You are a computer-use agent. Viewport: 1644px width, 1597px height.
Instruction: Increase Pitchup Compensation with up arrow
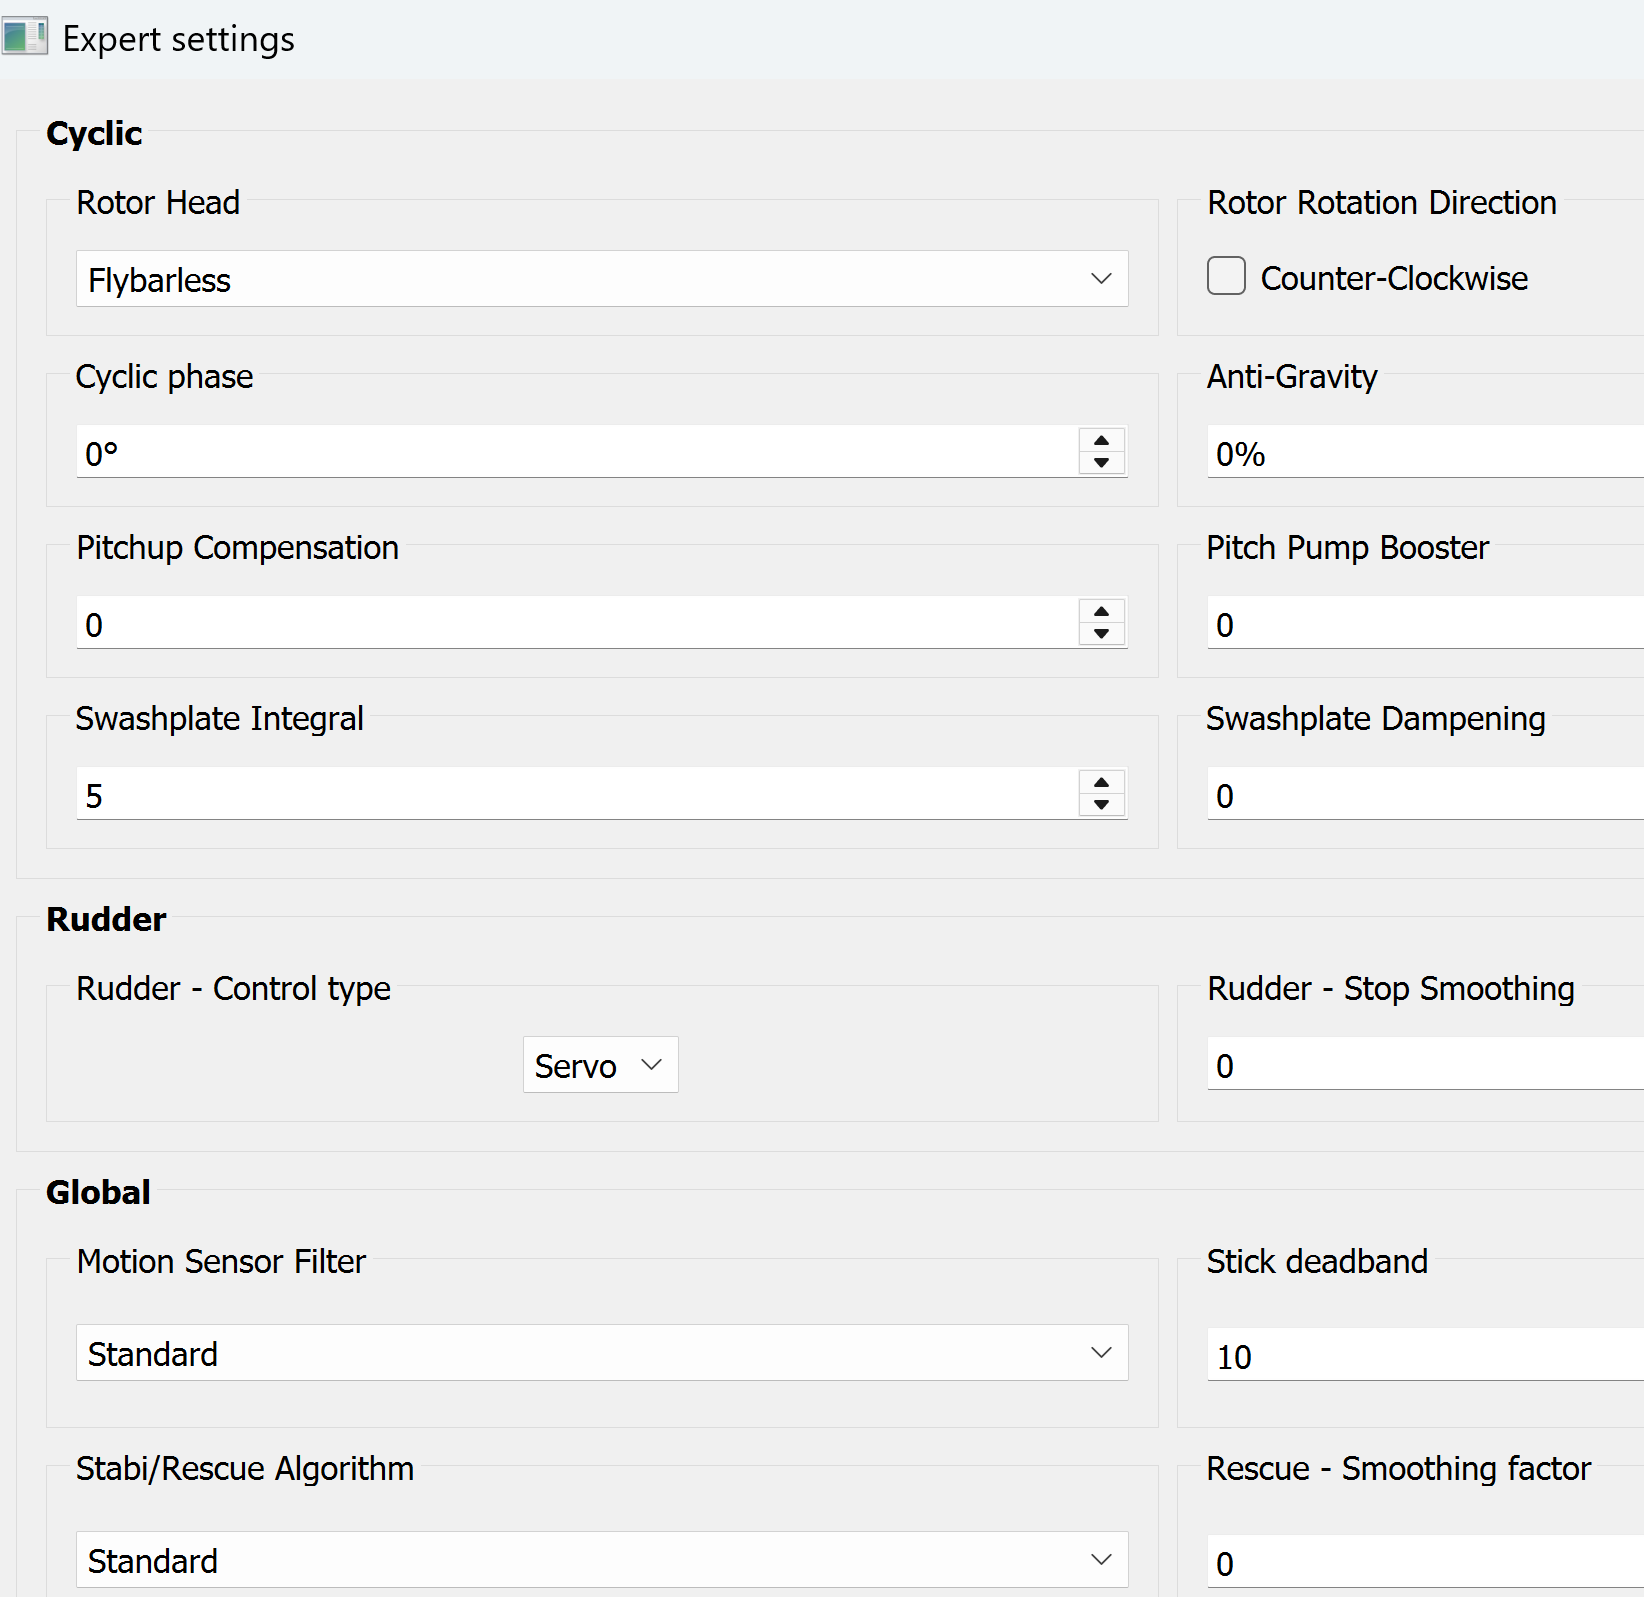1101,612
